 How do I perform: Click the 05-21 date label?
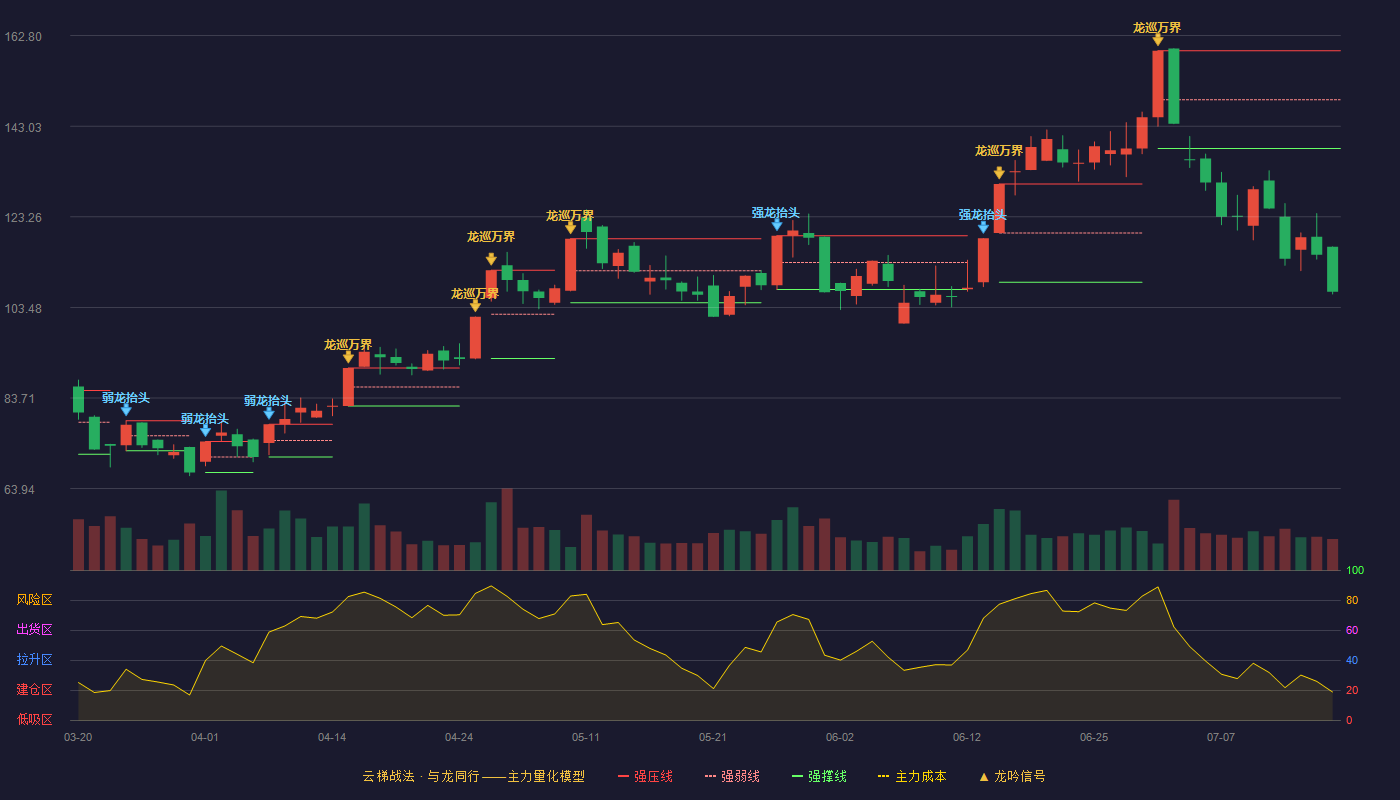click(x=713, y=737)
